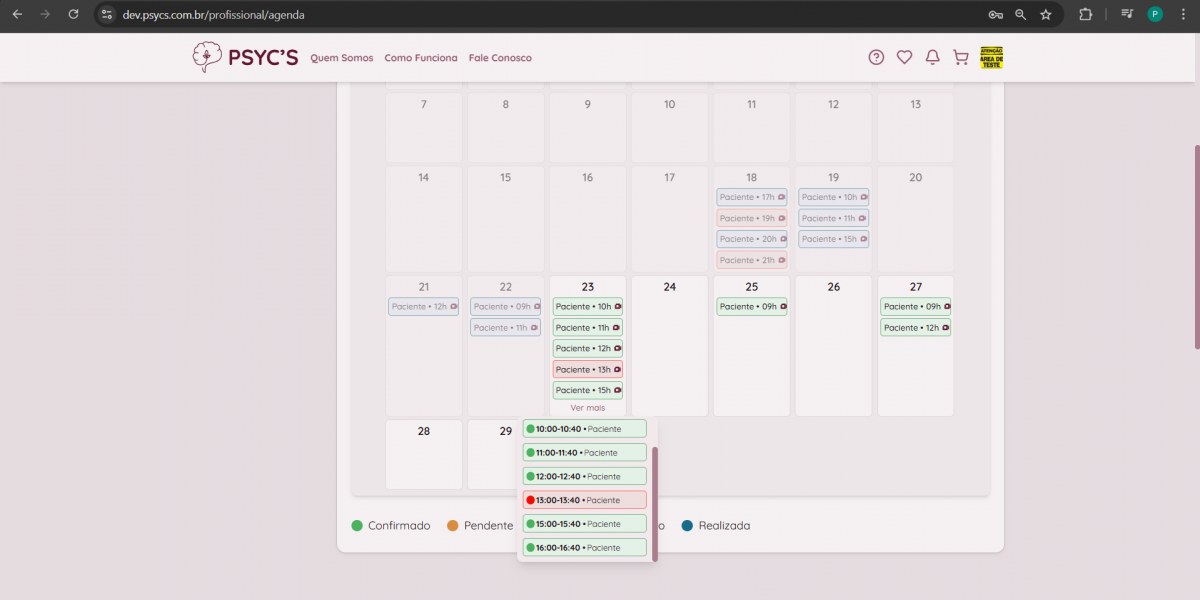The image size is (1200, 600).
Task: Open the 'Quem Somos' menu item
Action: tap(341, 58)
